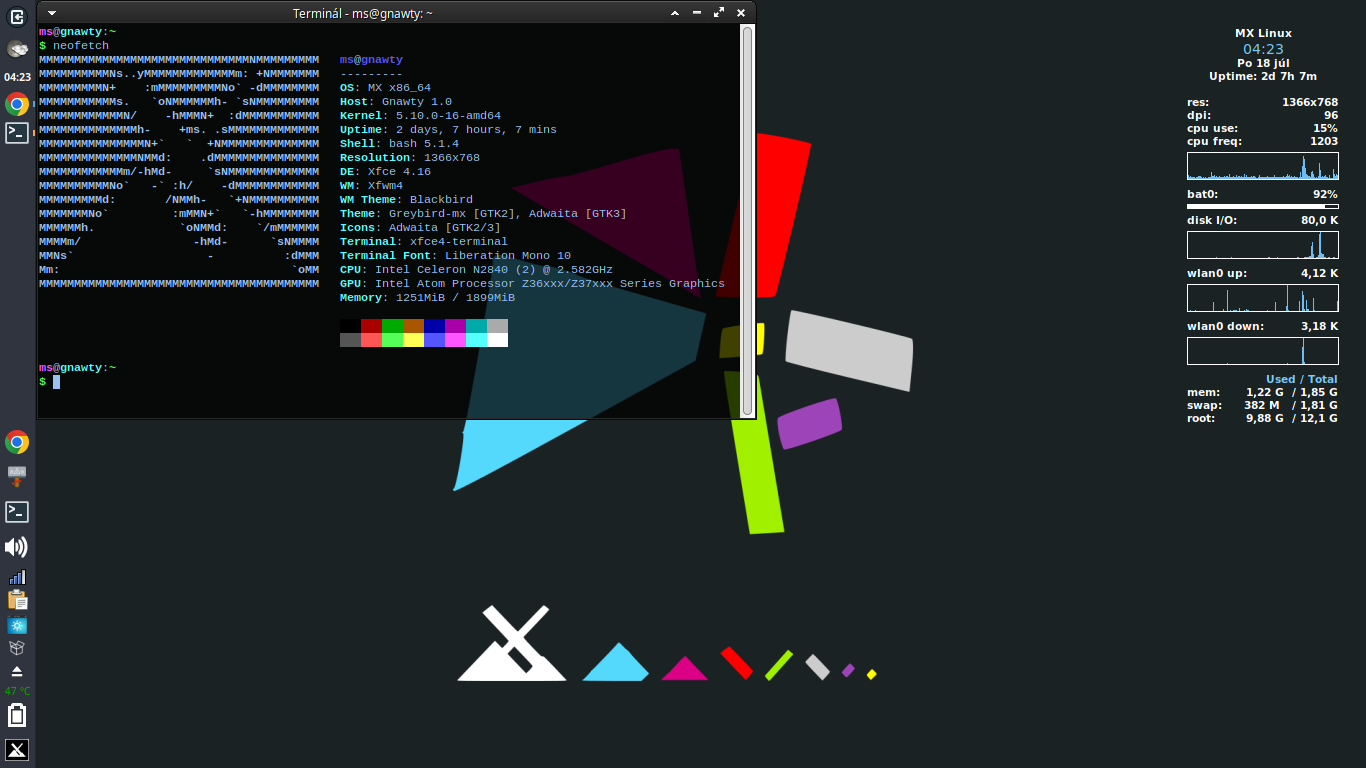Click the network signal bars icon

17,577
